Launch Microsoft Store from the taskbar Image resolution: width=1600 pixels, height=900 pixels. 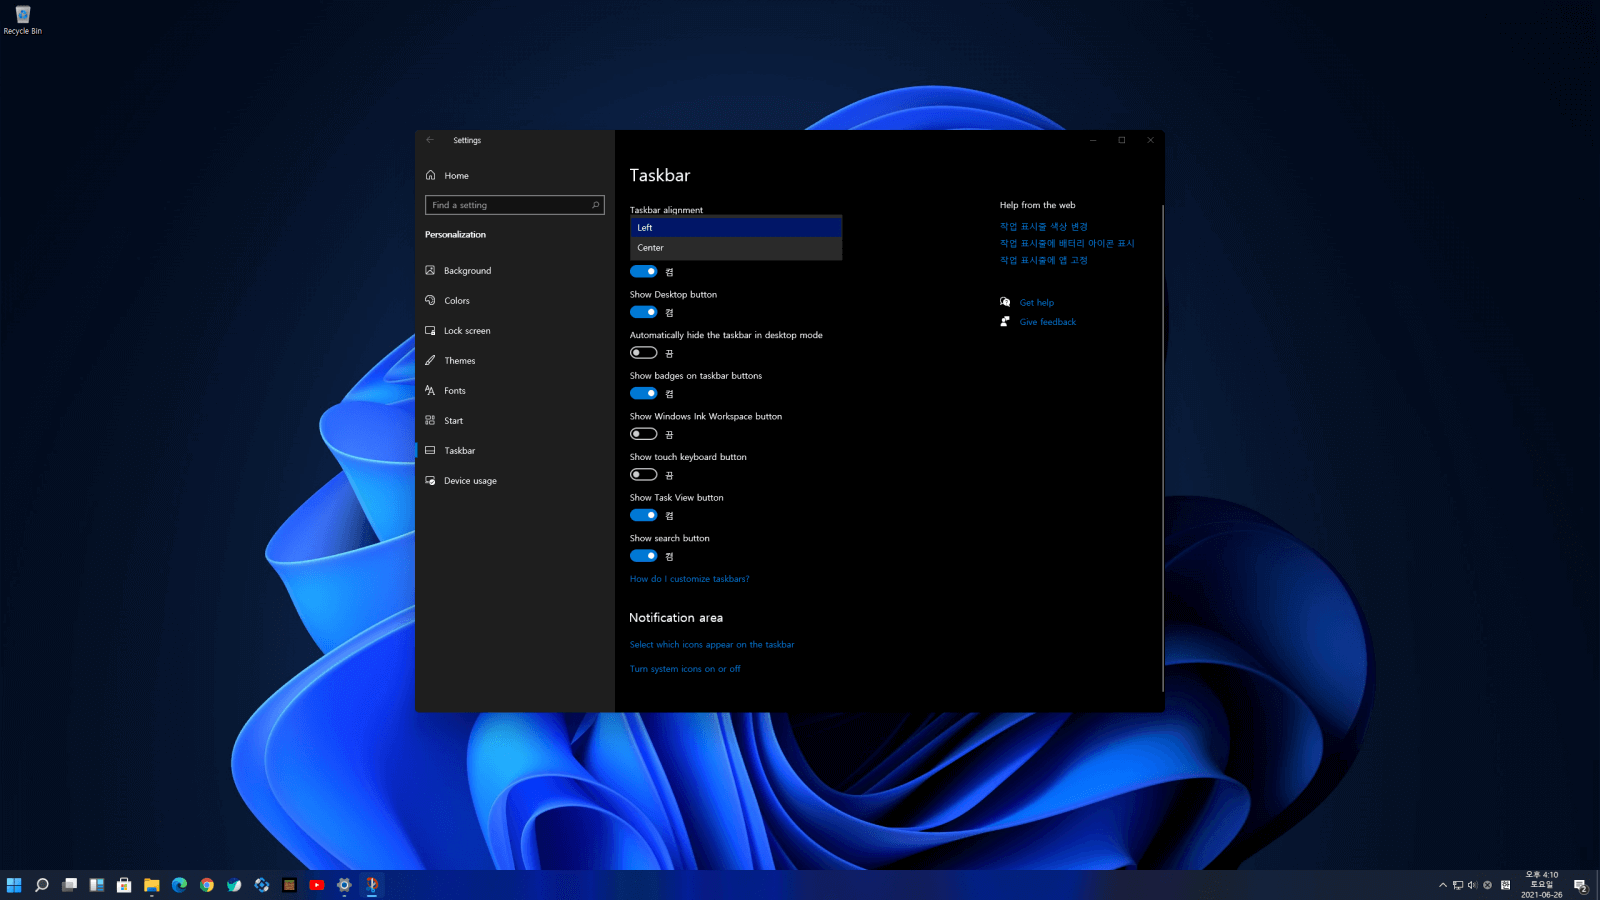pos(124,885)
